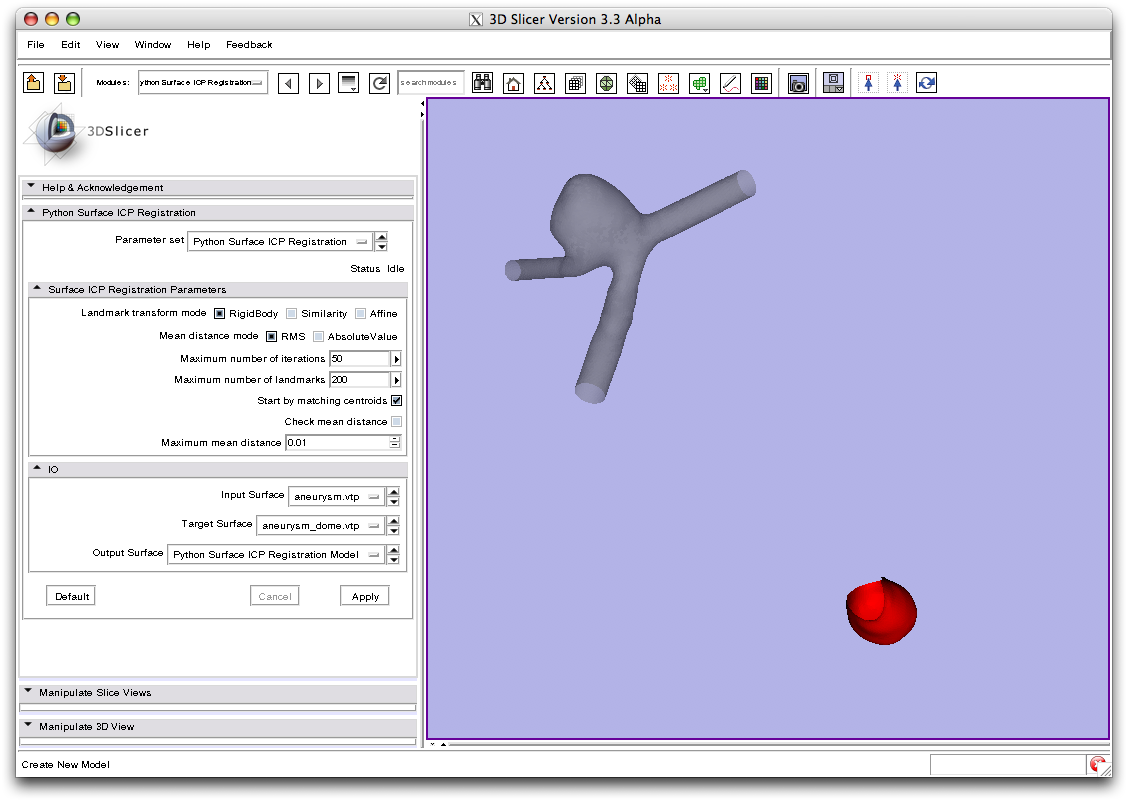Open the Input Surface aneurysm.vtp dropdown
This screenshot has width=1128, height=801.
[336, 497]
